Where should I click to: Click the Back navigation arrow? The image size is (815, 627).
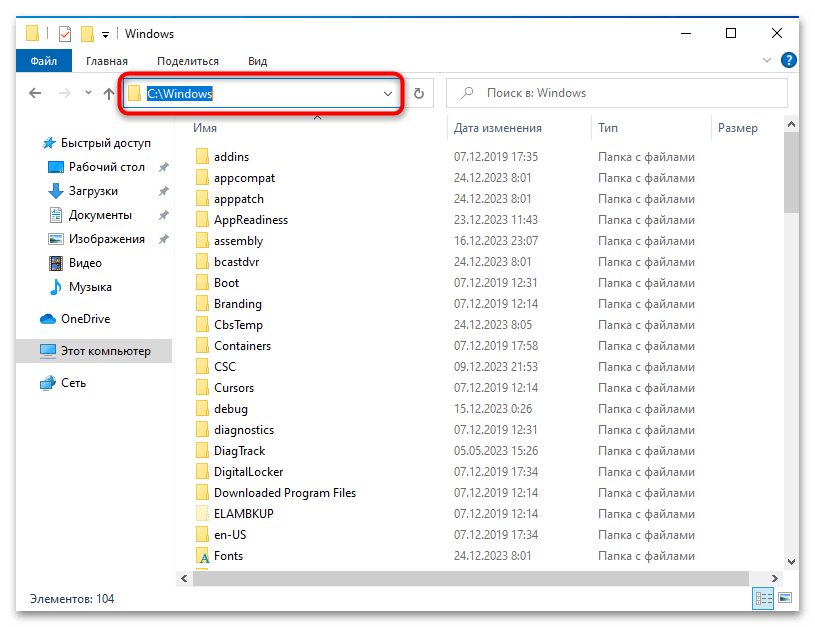click(x=35, y=92)
